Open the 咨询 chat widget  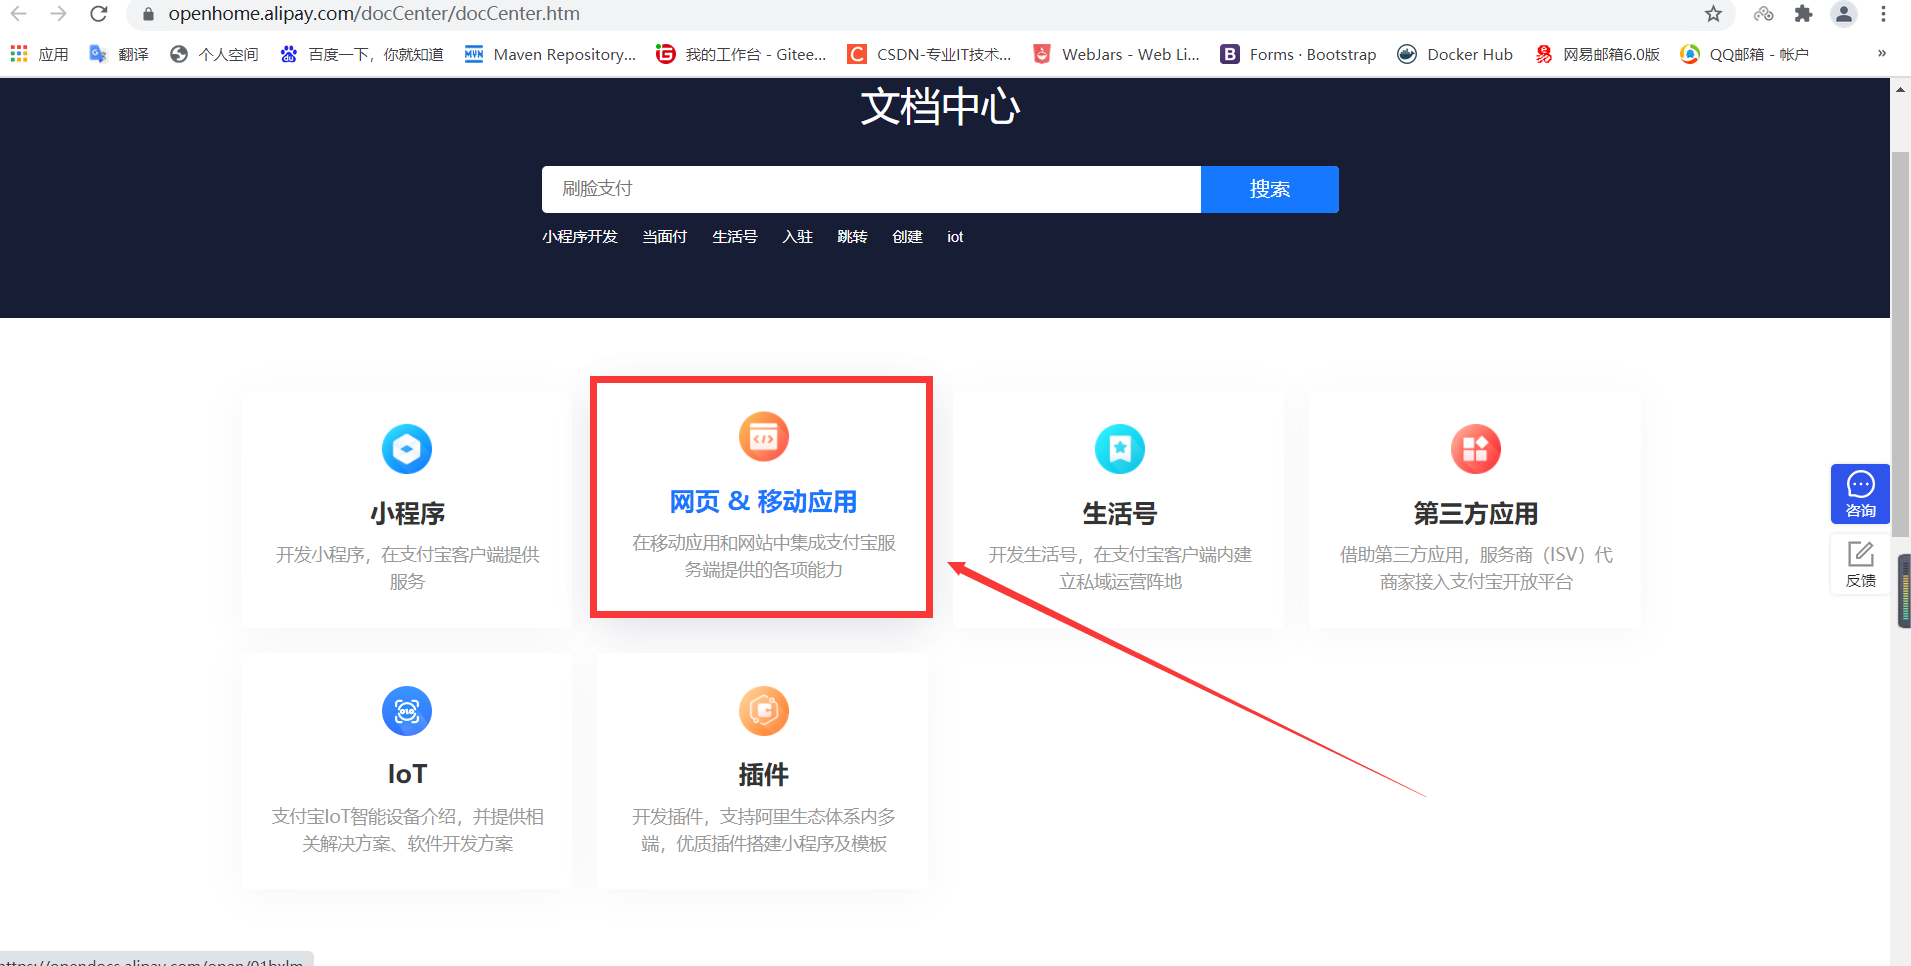coord(1861,494)
